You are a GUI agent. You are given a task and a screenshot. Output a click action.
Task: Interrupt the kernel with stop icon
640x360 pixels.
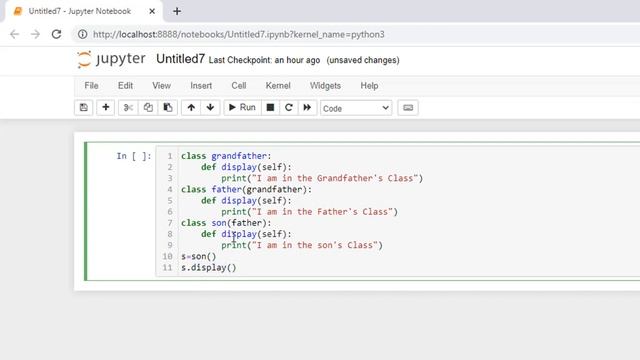(270, 108)
